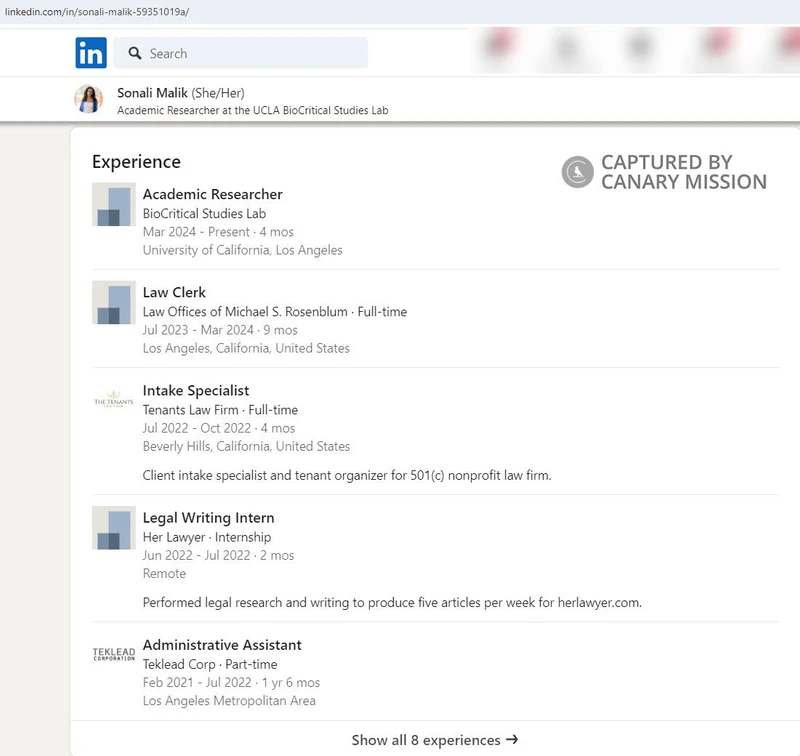Select text 'Beverly Hills, California, United States'
Viewport: 800px width, 756px height.
246,446
